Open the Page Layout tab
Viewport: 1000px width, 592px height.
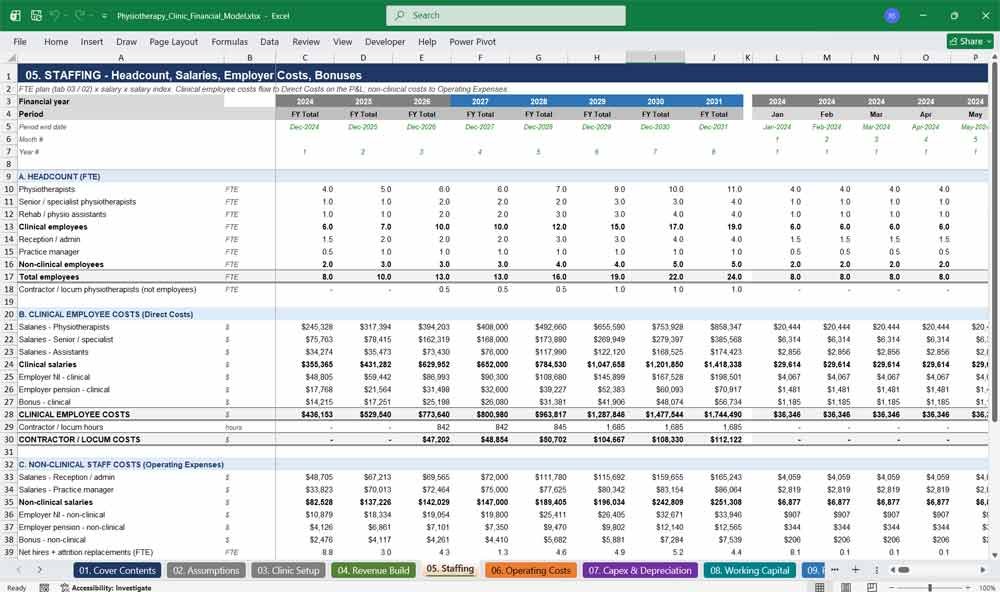click(173, 41)
